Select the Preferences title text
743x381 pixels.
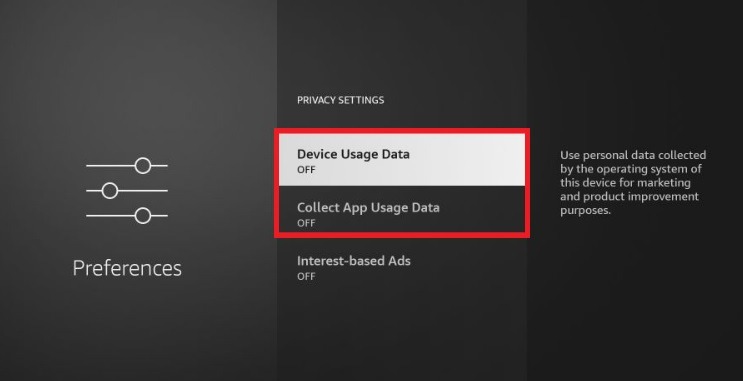click(x=127, y=268)
